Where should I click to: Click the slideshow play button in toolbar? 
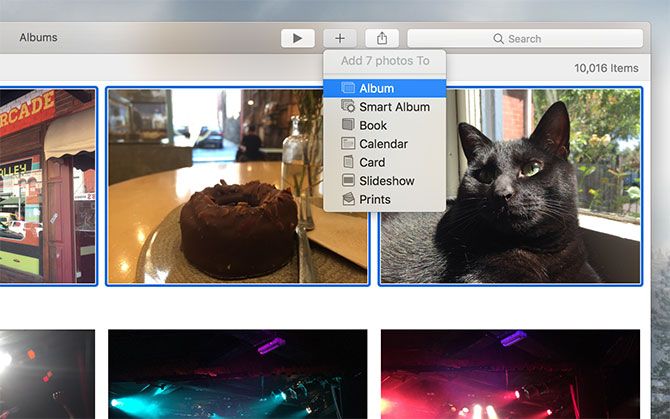coord(297,38)
